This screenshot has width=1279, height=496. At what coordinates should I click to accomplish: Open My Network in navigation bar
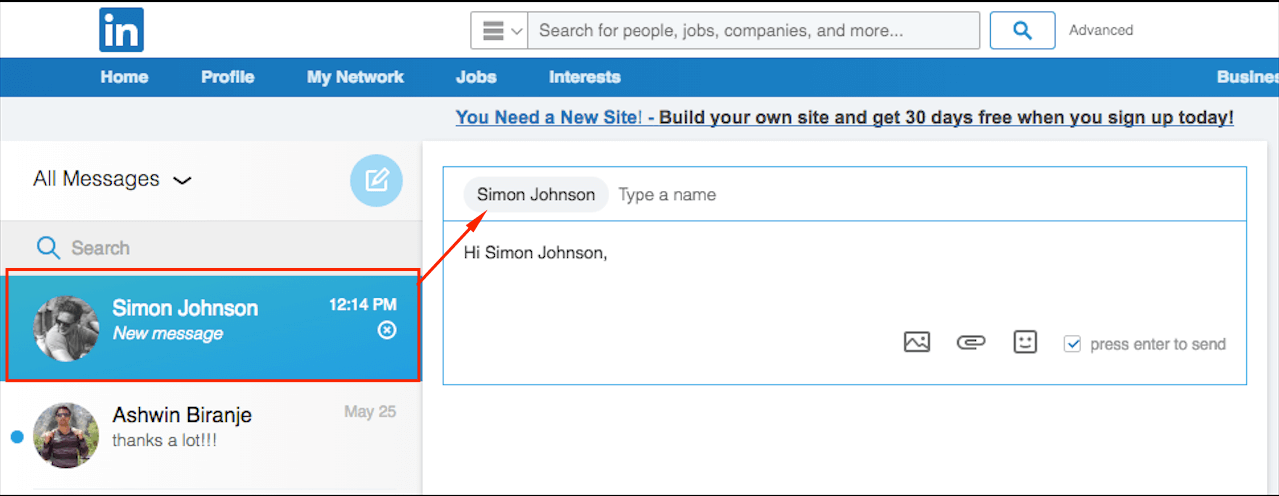[x=355, y=77]
